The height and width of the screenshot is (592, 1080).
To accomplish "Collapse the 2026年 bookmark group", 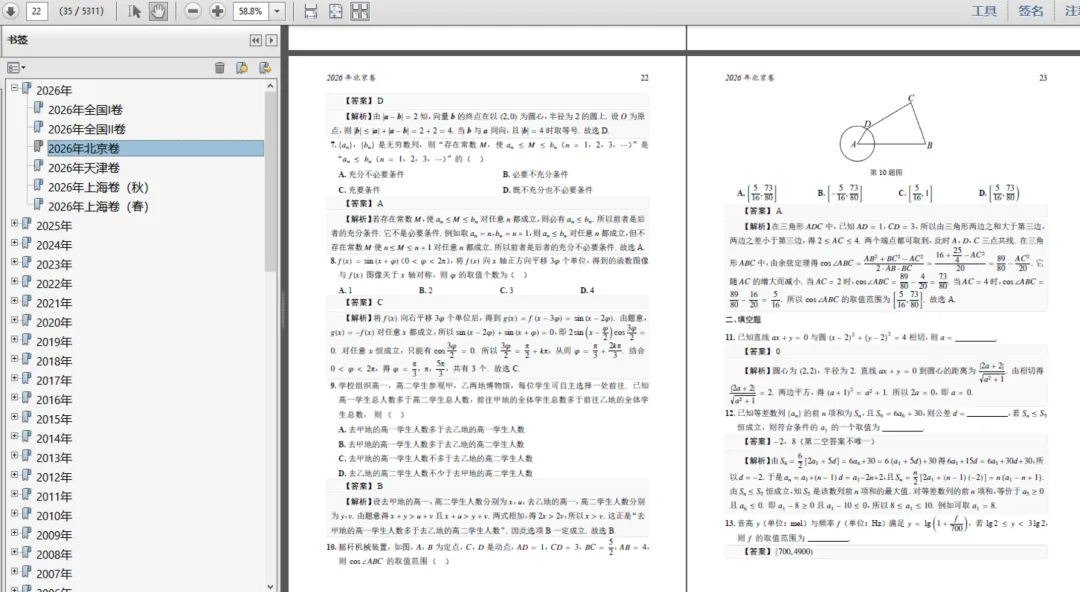I will [x=14, y=88].
